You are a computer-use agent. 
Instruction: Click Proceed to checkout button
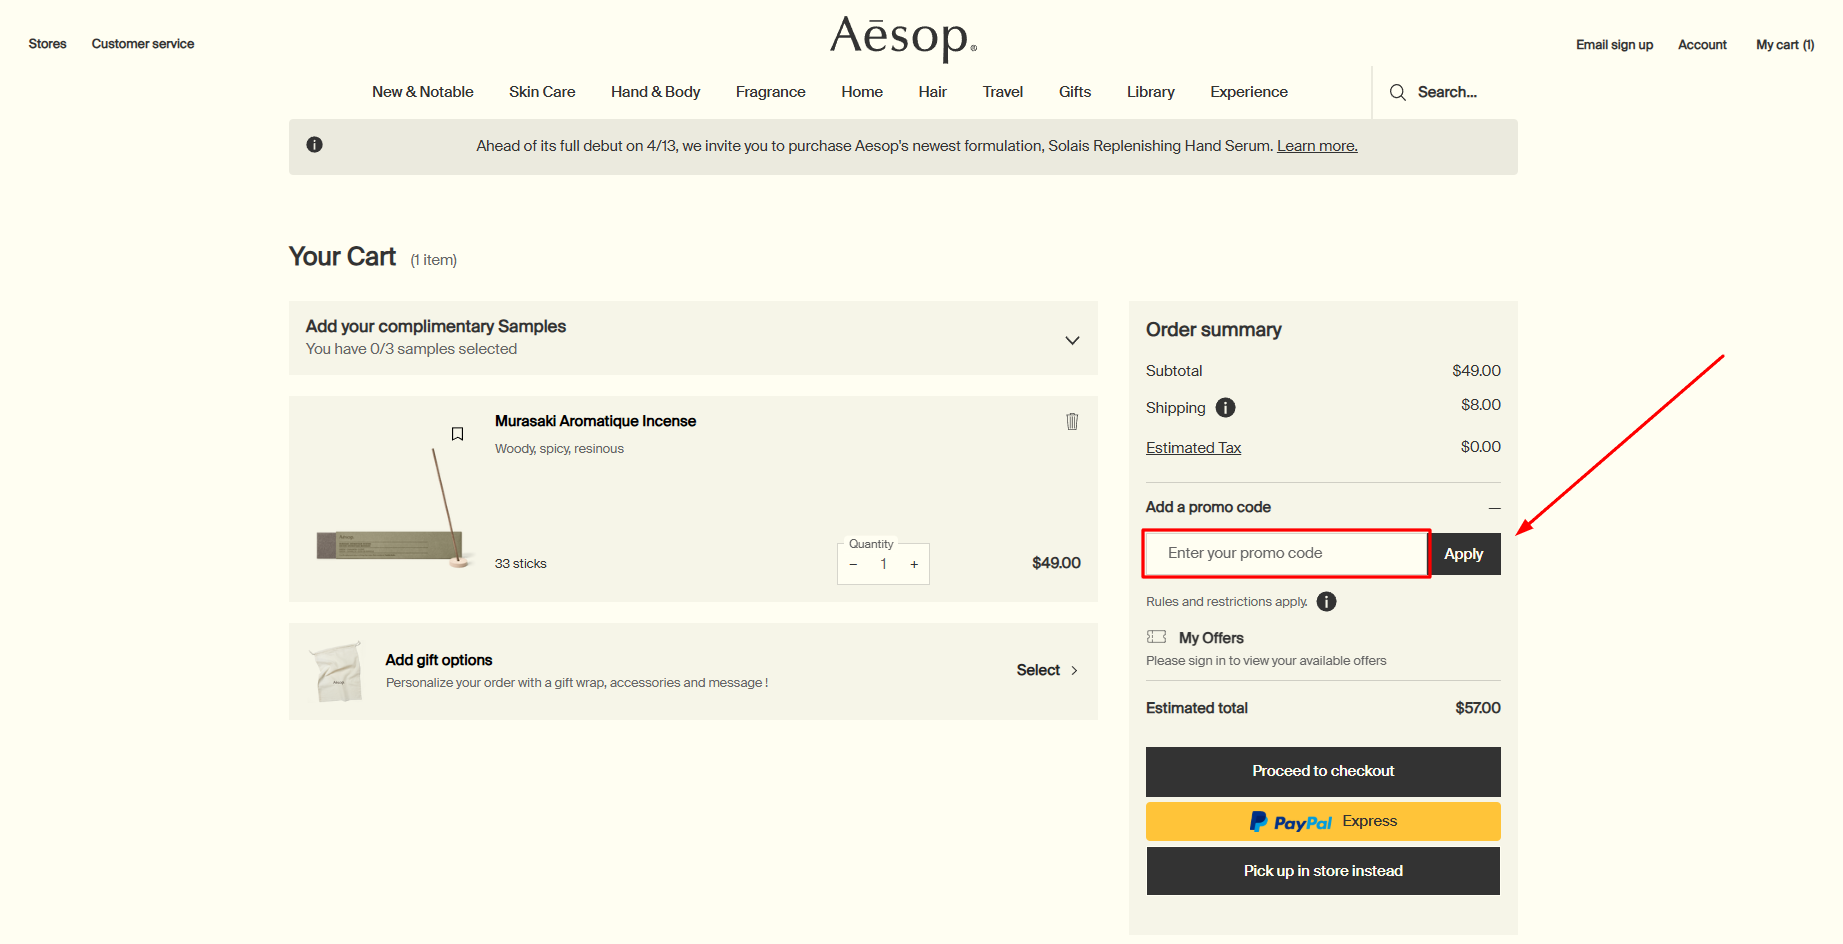pos(1323,771)
